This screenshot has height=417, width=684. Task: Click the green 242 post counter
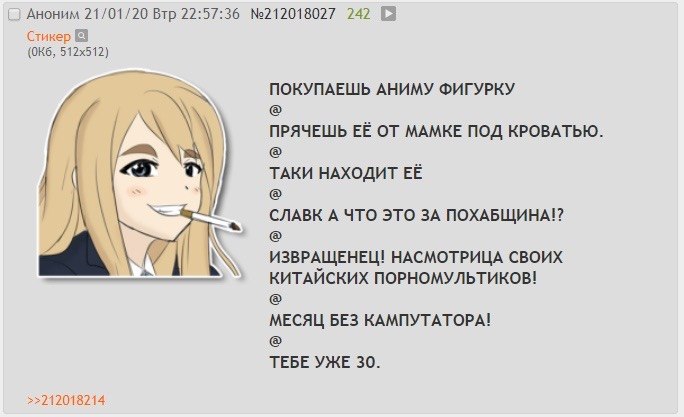359,14
